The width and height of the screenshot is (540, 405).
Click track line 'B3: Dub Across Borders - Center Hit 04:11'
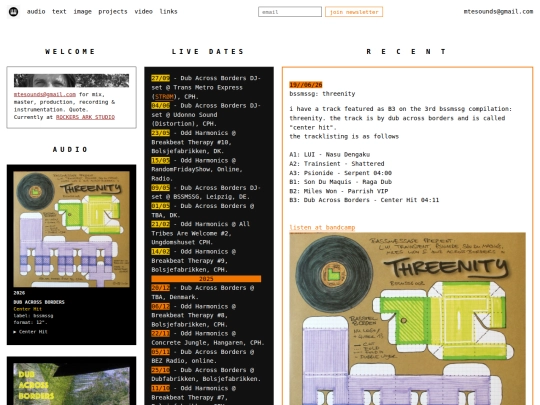[x=364, y=200]
